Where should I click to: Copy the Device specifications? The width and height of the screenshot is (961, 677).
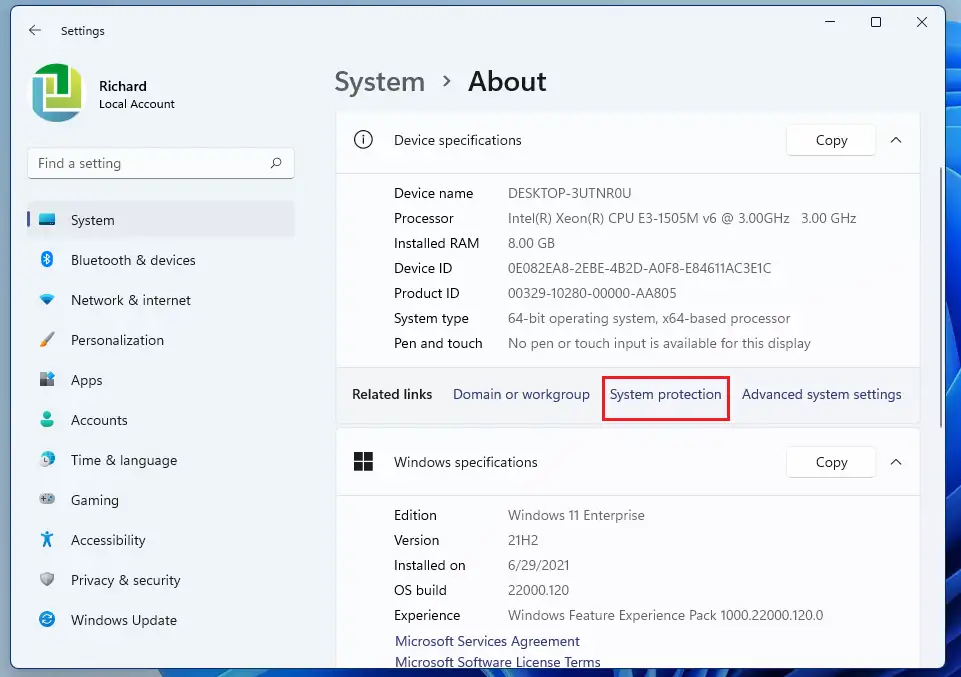pos(831,140)
